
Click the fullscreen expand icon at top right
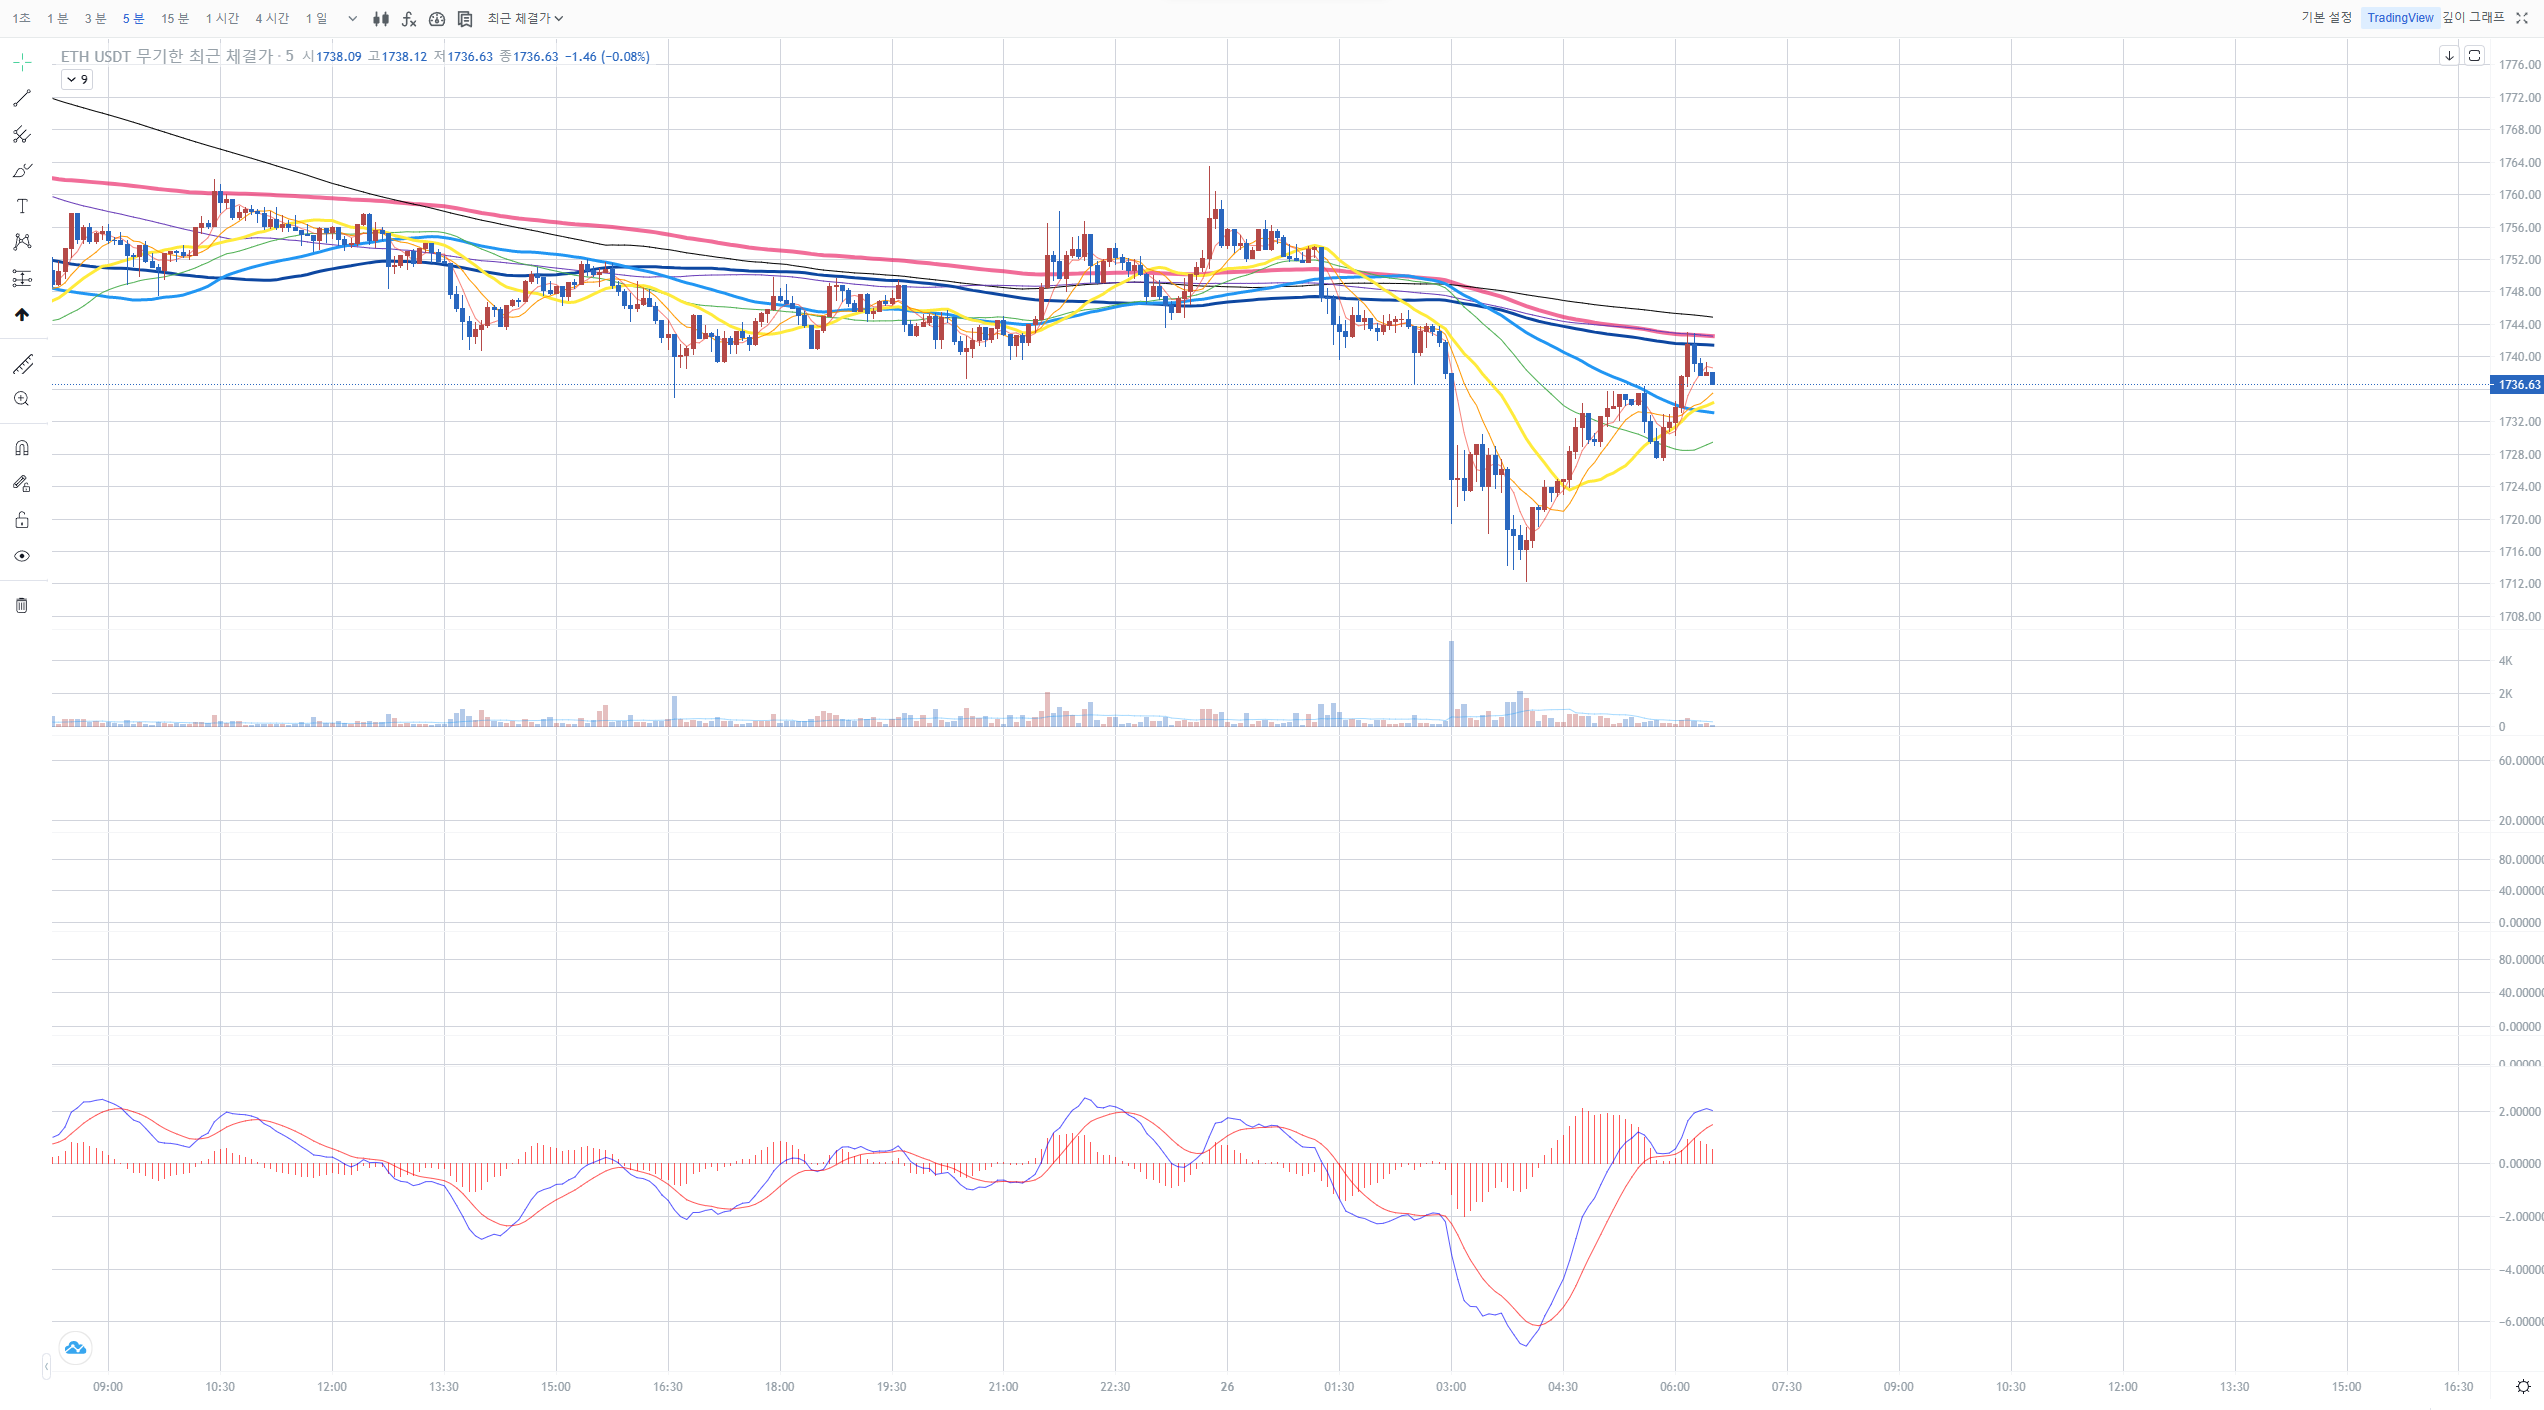[2522, 18]
